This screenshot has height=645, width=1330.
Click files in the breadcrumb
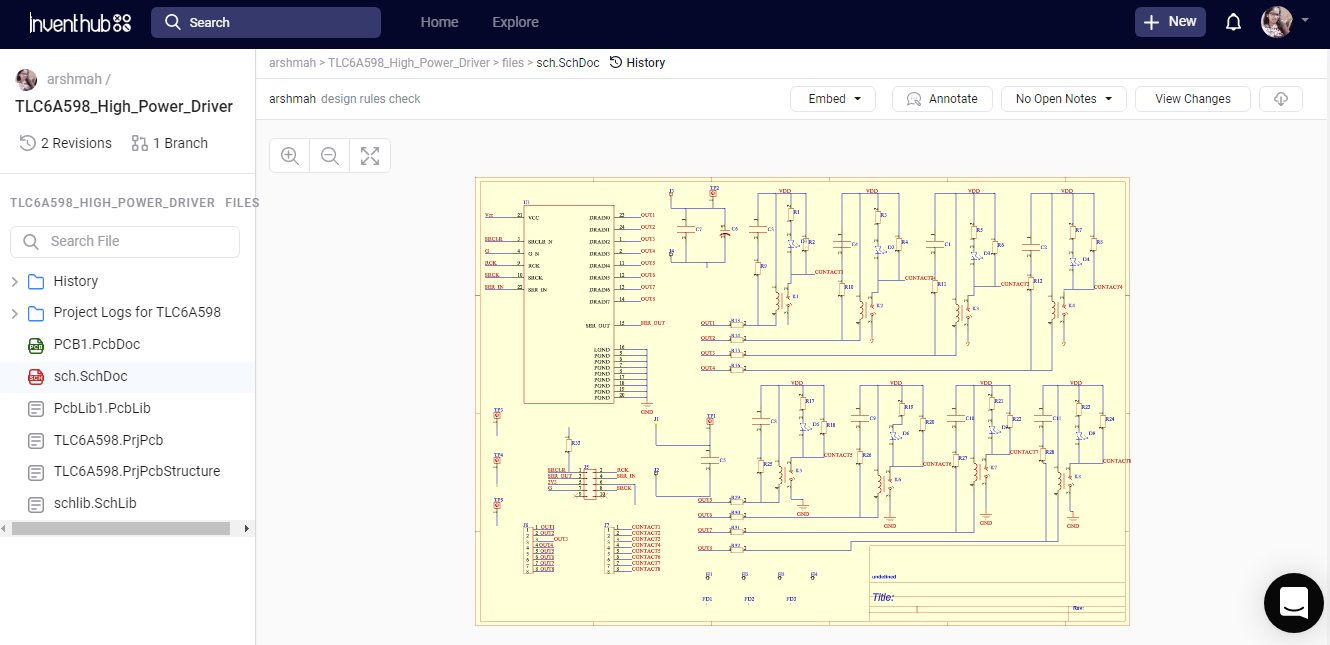click(x=513, y=62)
